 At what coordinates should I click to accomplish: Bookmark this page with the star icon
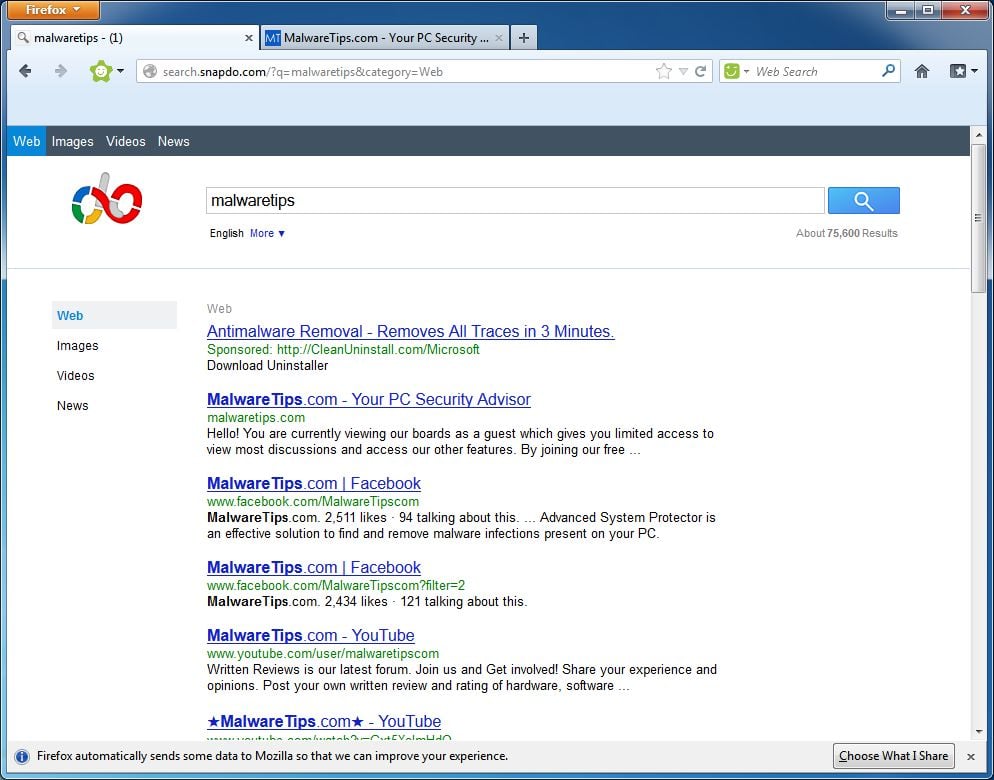click(663, 71)
